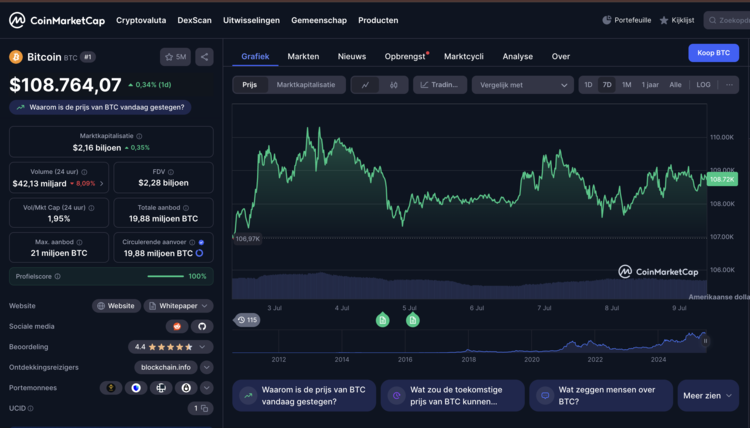
Task: Open the Marktcycli tab
Action: pyautogui.click(x=463, y=56)
